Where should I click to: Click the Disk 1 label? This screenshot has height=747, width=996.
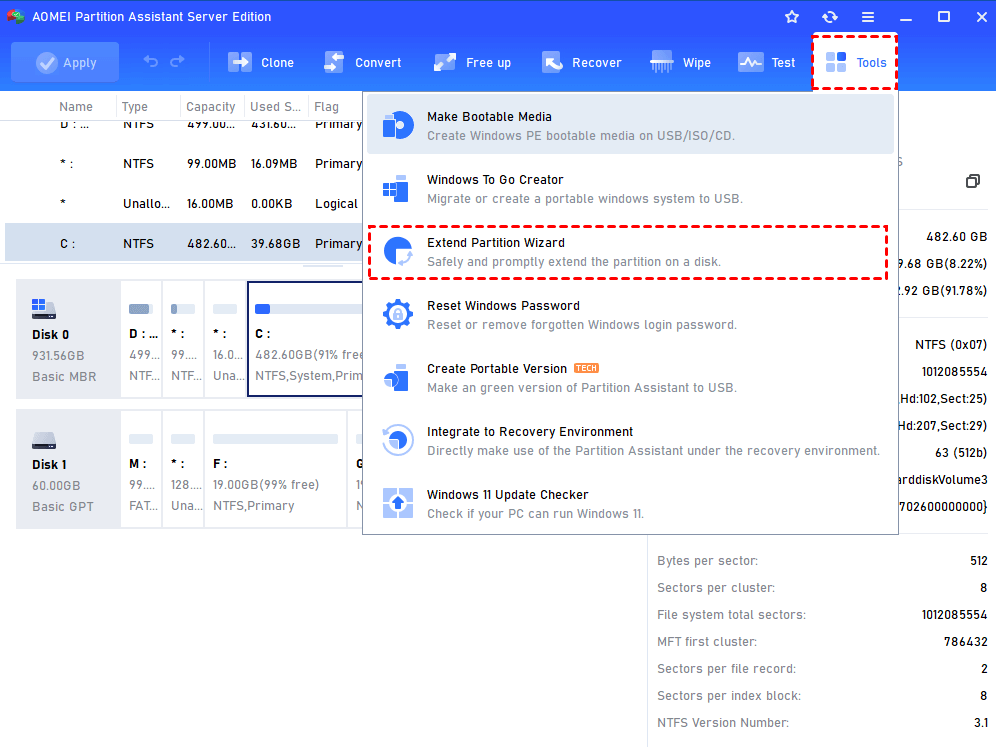50,465
